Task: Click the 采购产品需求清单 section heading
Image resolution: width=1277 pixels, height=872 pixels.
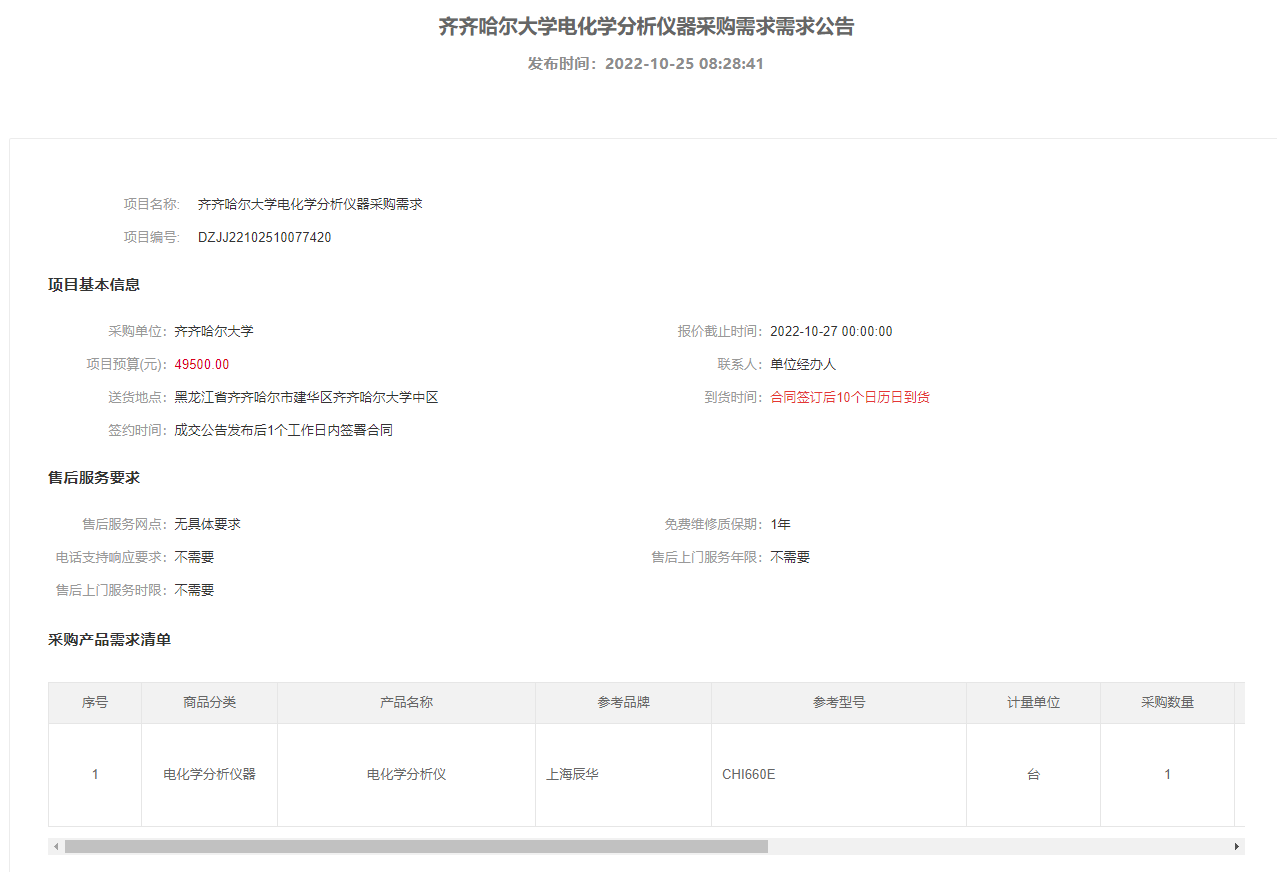Action: click(x=109, y=639)
